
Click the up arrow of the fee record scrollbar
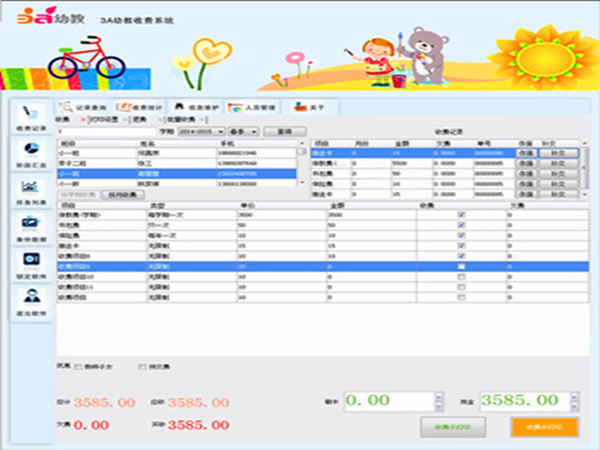pyautogui.click(x=584, y=143)
